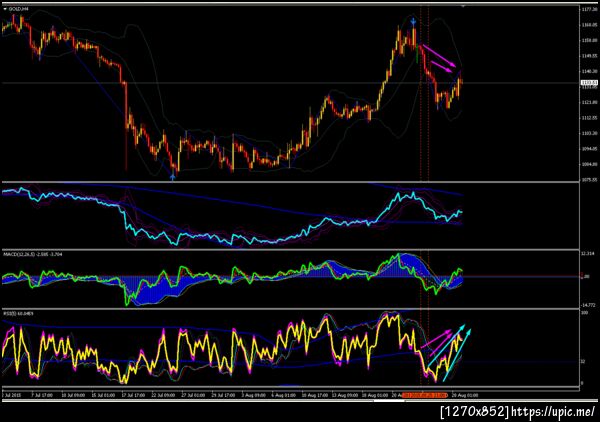Viewport: 600px width, 422px height.
Task: Click the 13 Aug 09:00 time label
Action: tap(344, 395)
